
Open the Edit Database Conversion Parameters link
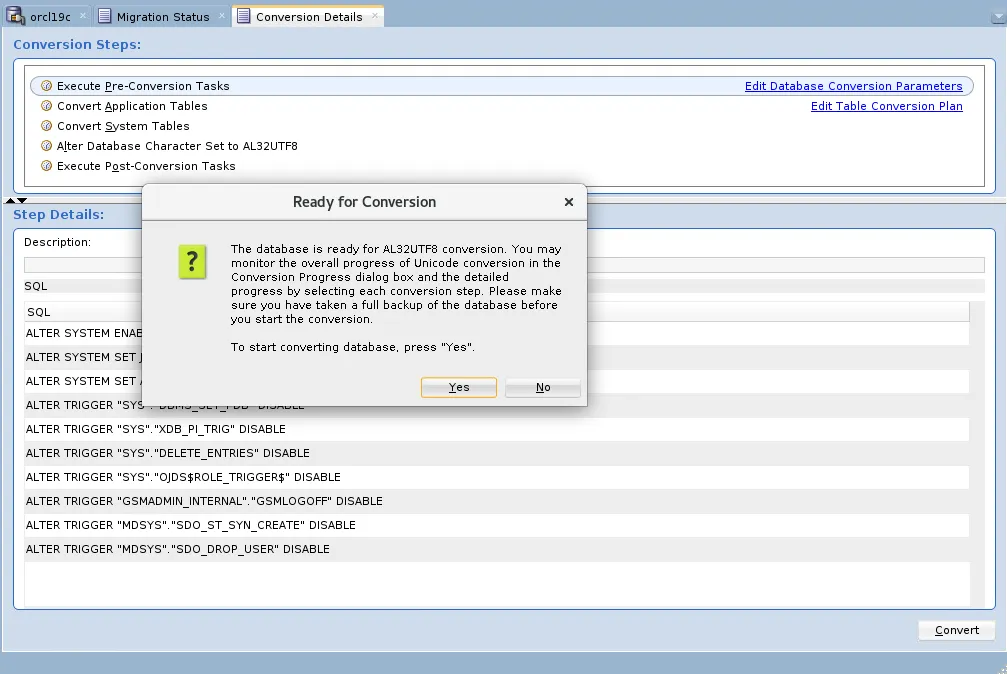click(853, 86)
